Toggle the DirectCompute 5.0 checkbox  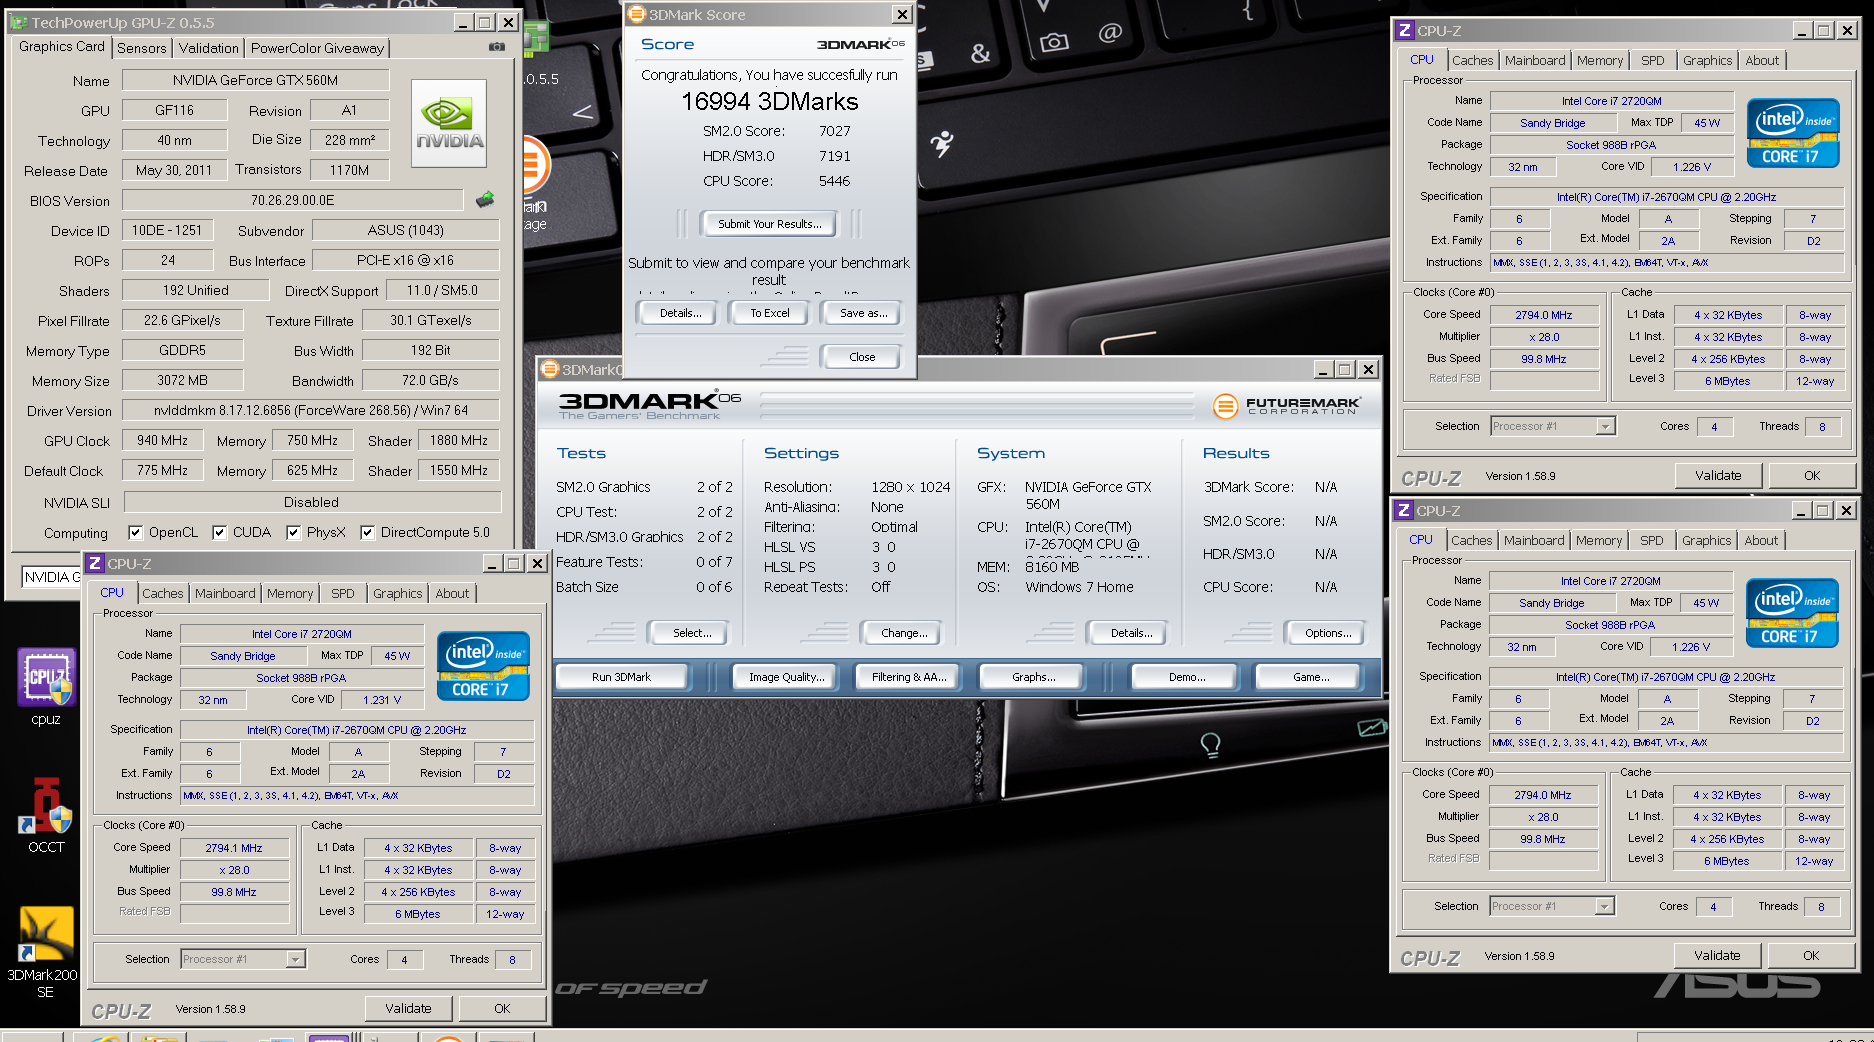click(x=367, y=533)
